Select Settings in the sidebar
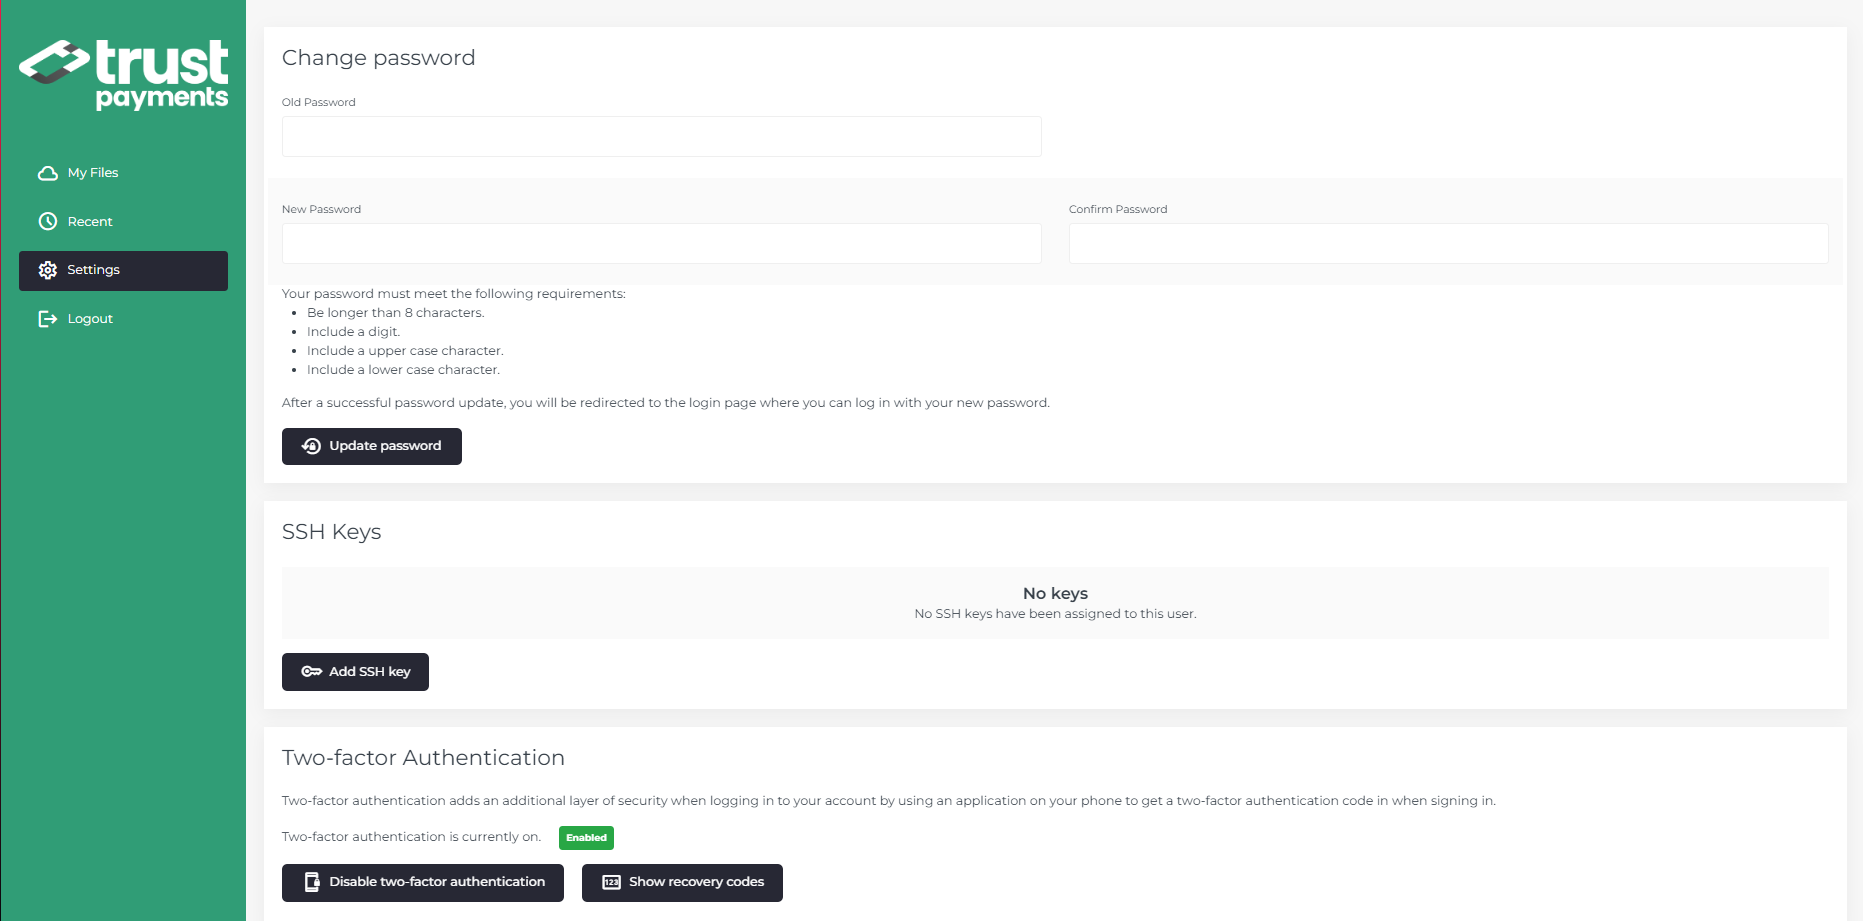The image size is (1863, 921). (x=94, y=270)
